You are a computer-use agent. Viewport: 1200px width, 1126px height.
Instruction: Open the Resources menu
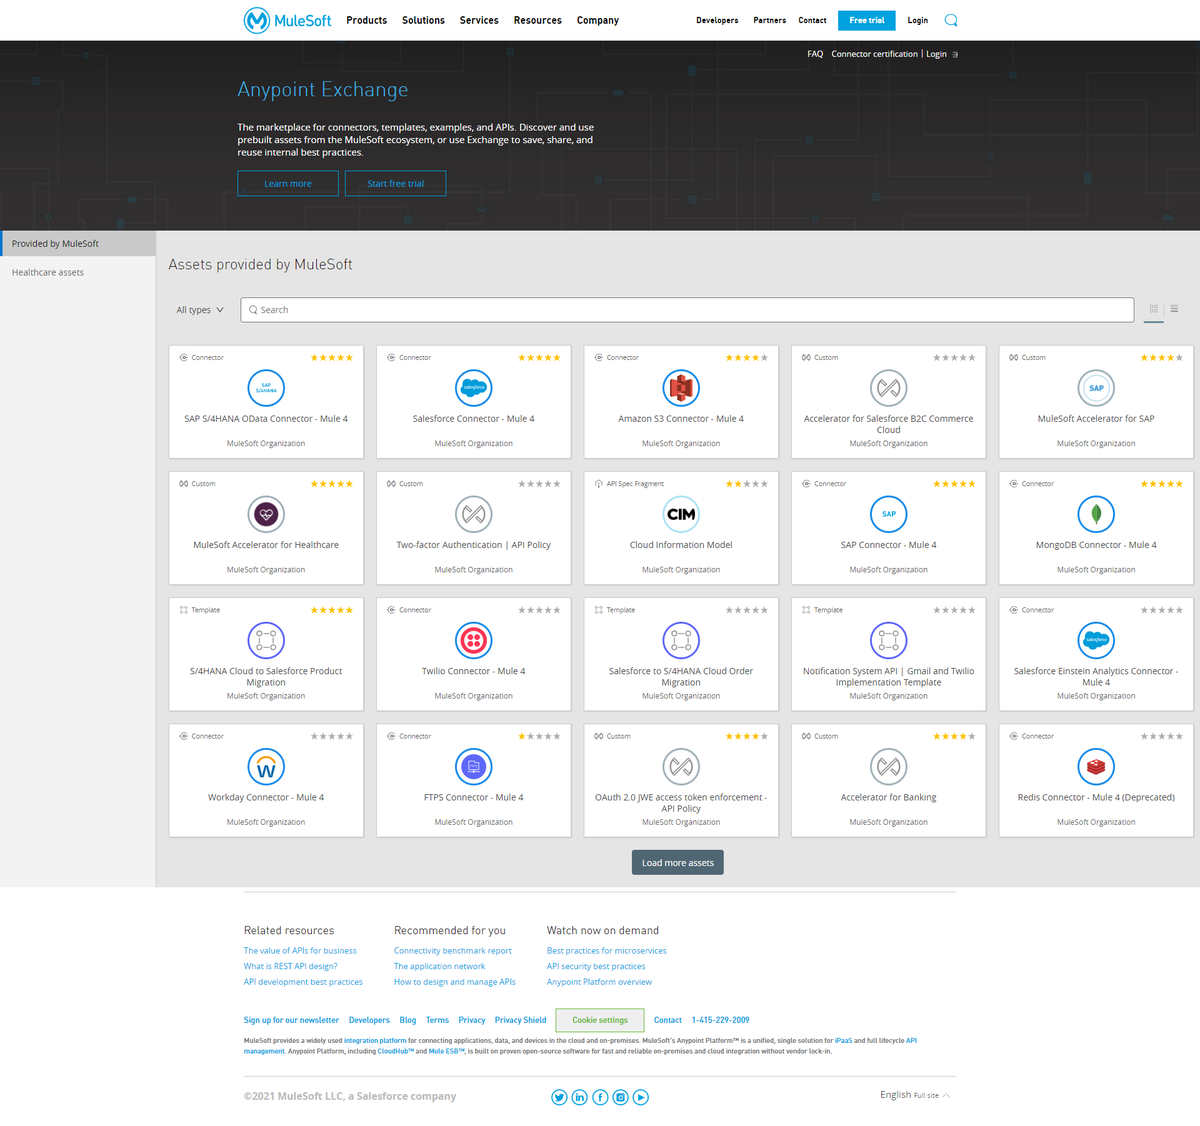(538, 20)
